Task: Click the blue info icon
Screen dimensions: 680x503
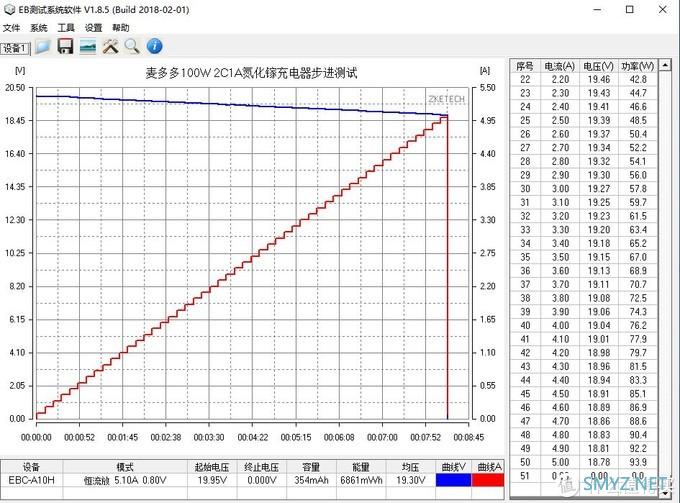Action: 155,46
